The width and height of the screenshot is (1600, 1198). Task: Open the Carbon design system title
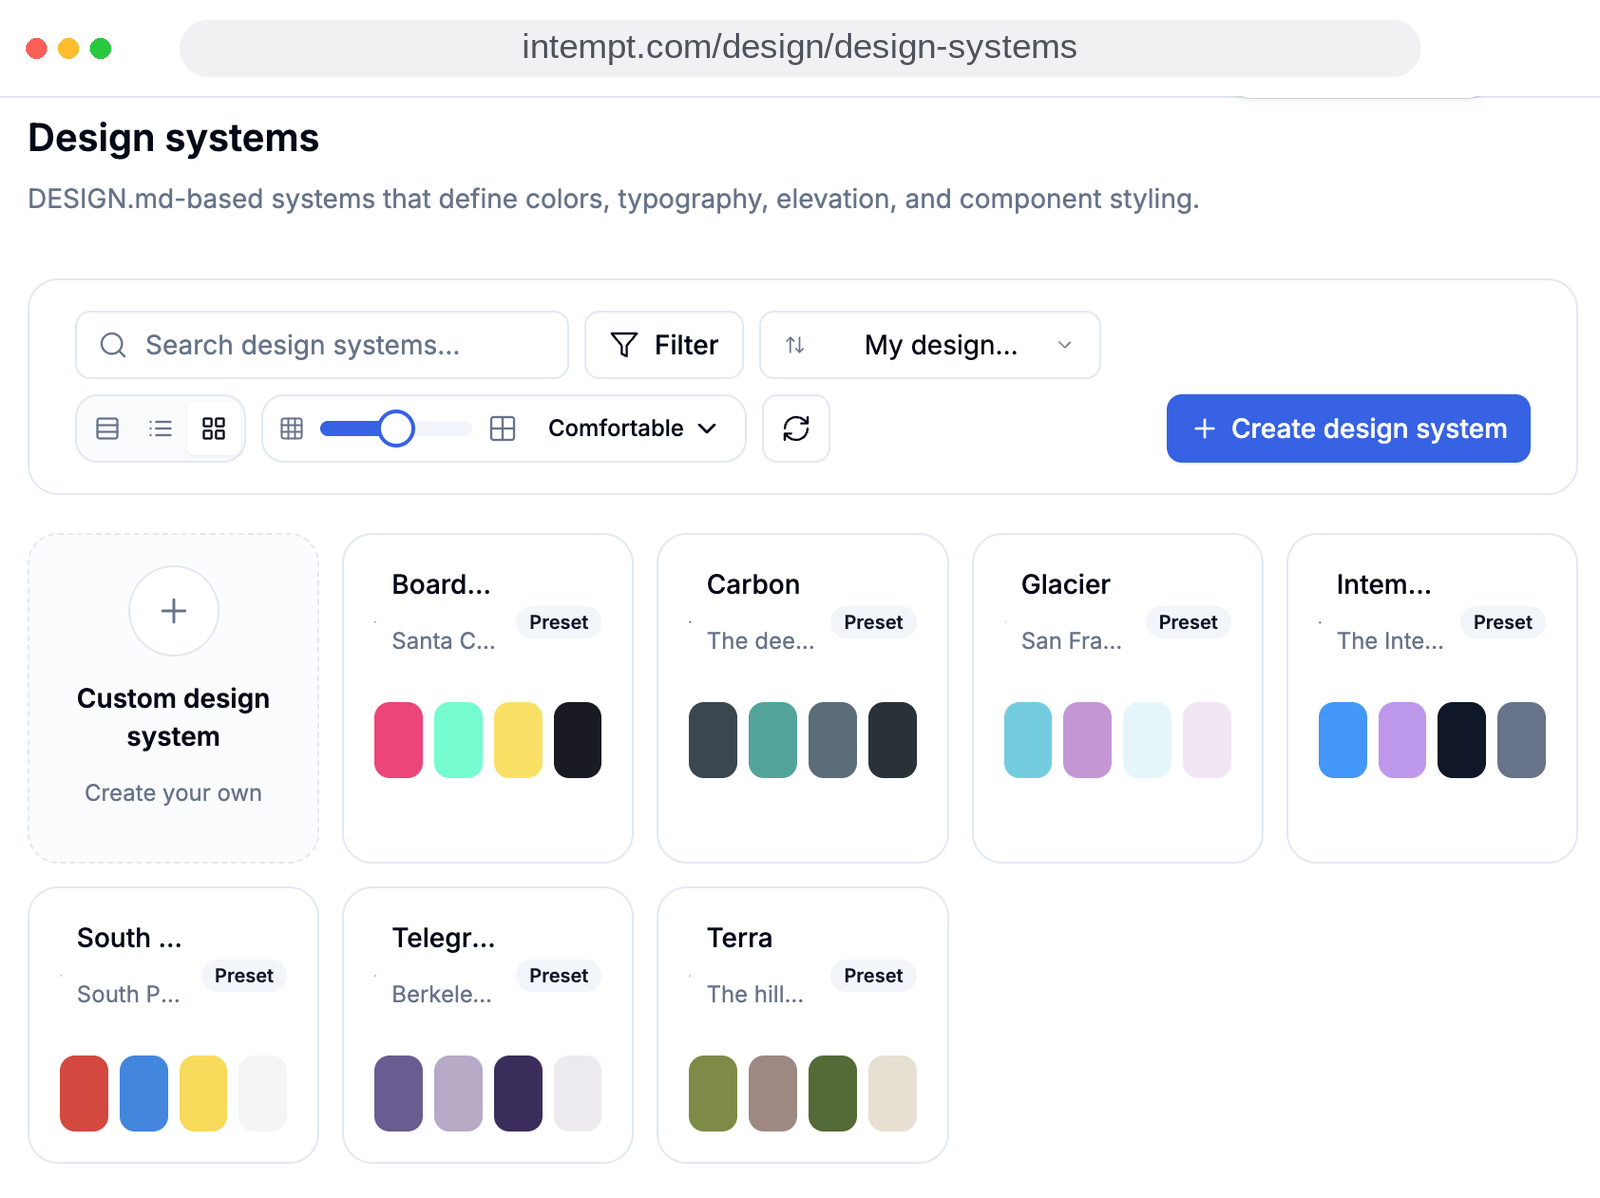tap(753, 585)
